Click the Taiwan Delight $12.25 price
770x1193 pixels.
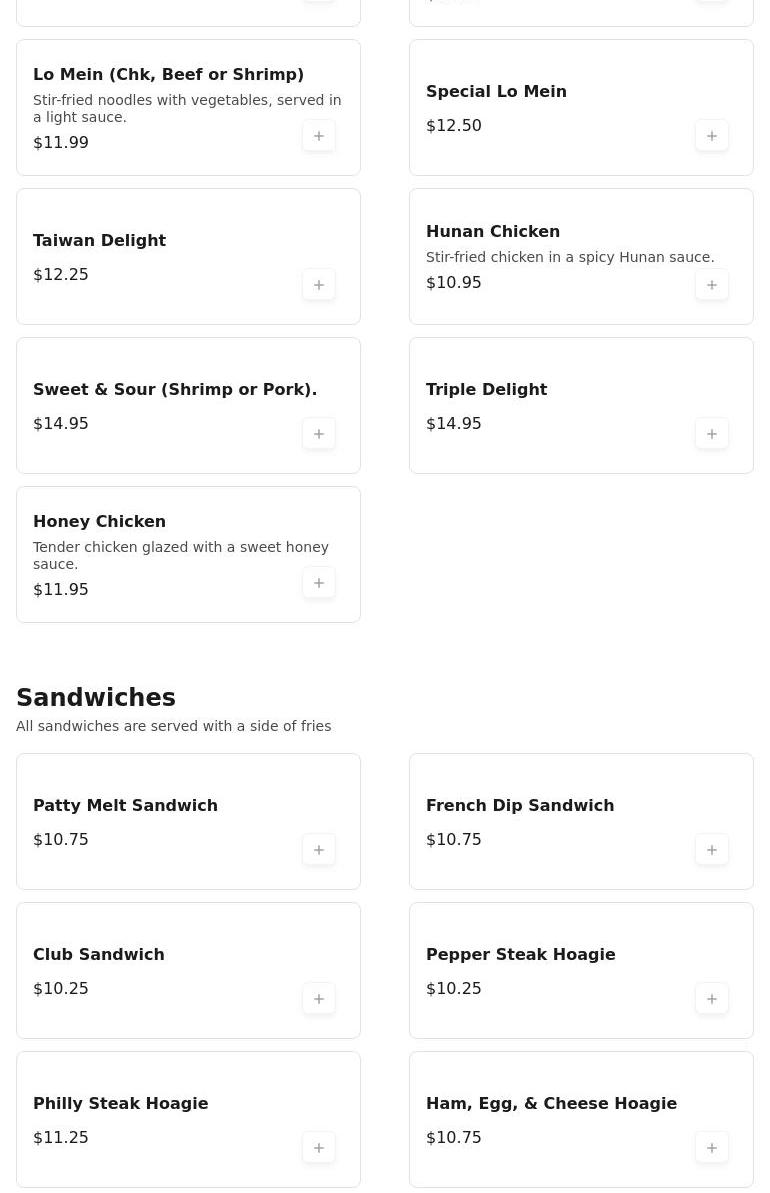[x=61, y=275]
